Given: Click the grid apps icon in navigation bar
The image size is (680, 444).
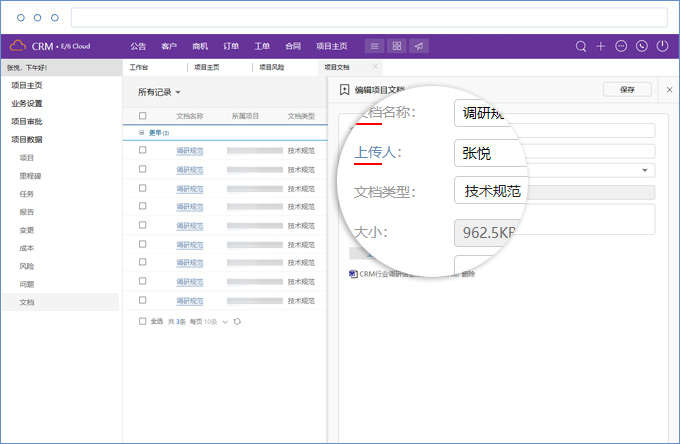Looking at the screenshot, I should (x=397, y=46).
